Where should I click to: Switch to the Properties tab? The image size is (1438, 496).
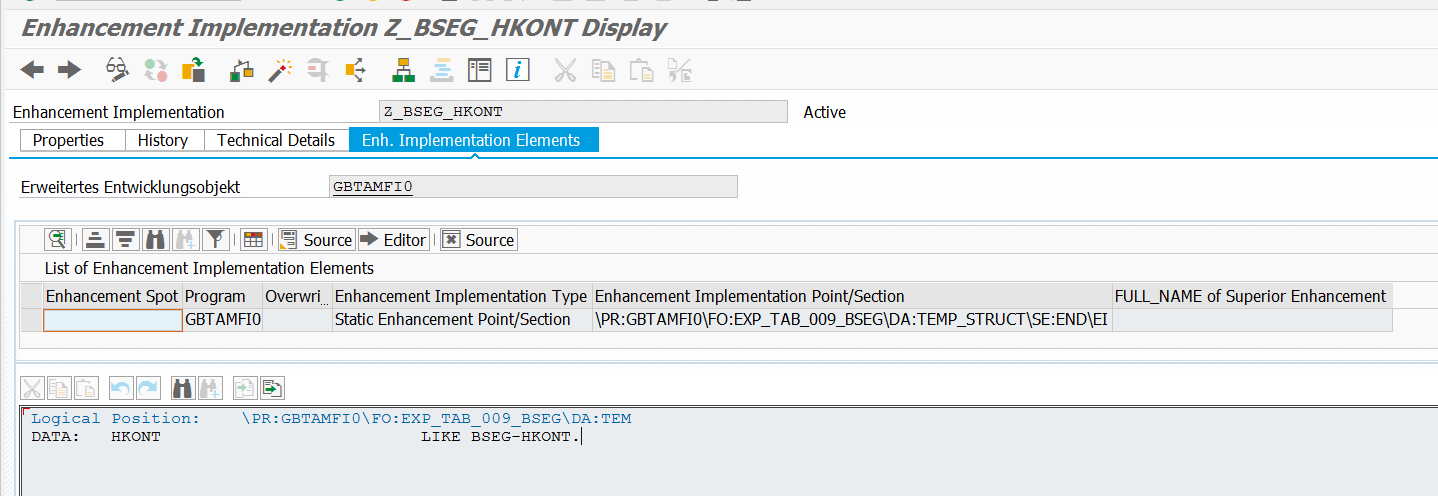click(x=68, y=140)
